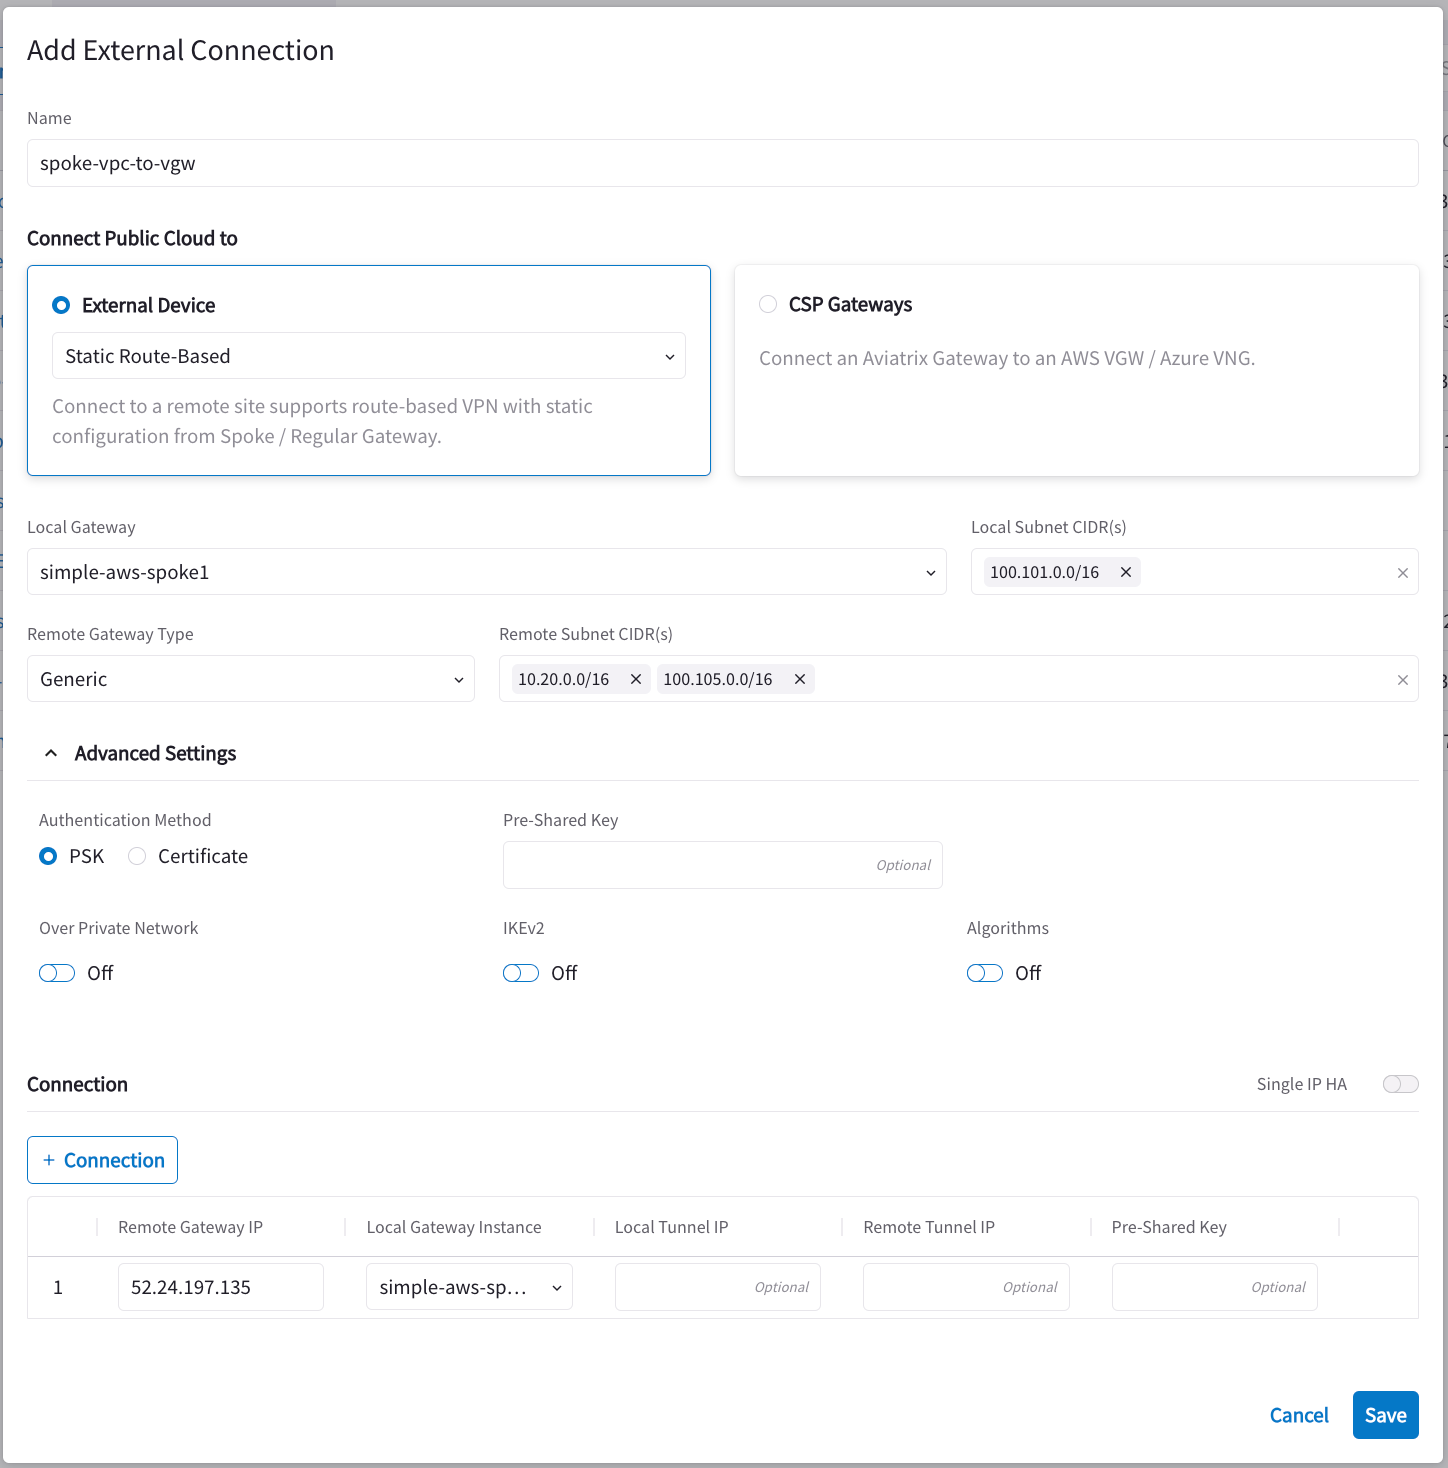
Task: Select the CSP Gateways option
Action: pyautogui.click(x=767, y=304)
